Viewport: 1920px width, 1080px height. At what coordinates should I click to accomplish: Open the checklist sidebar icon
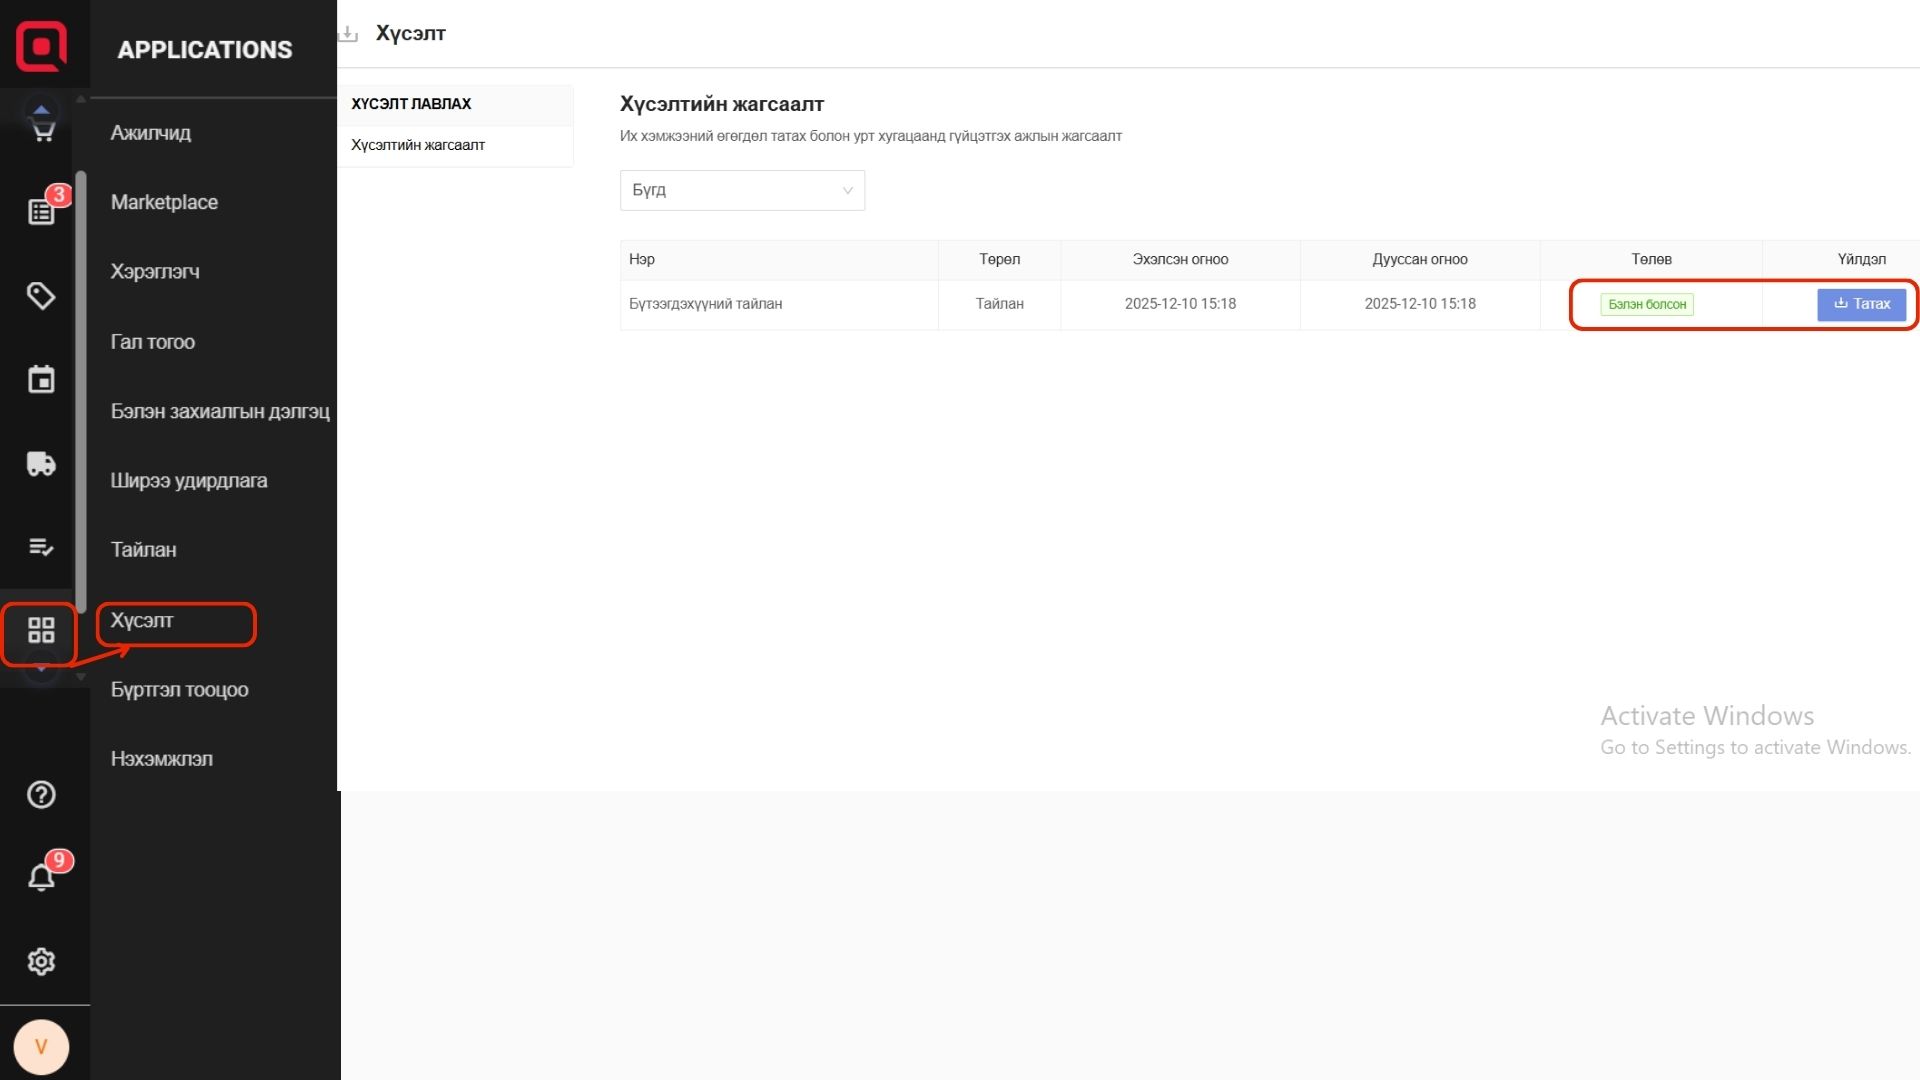(x=41, y=547)
